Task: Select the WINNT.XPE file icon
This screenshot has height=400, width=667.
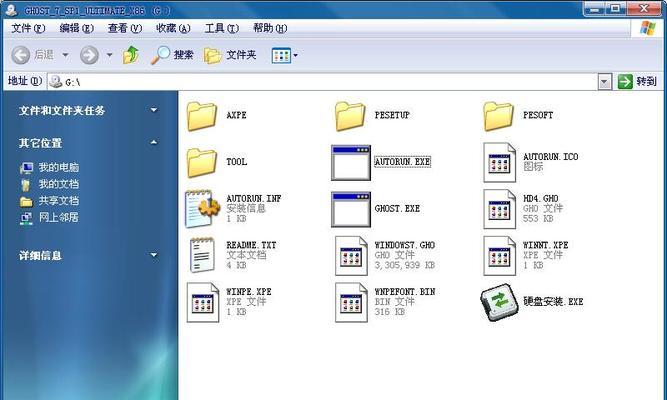Action: coord(500,256)
